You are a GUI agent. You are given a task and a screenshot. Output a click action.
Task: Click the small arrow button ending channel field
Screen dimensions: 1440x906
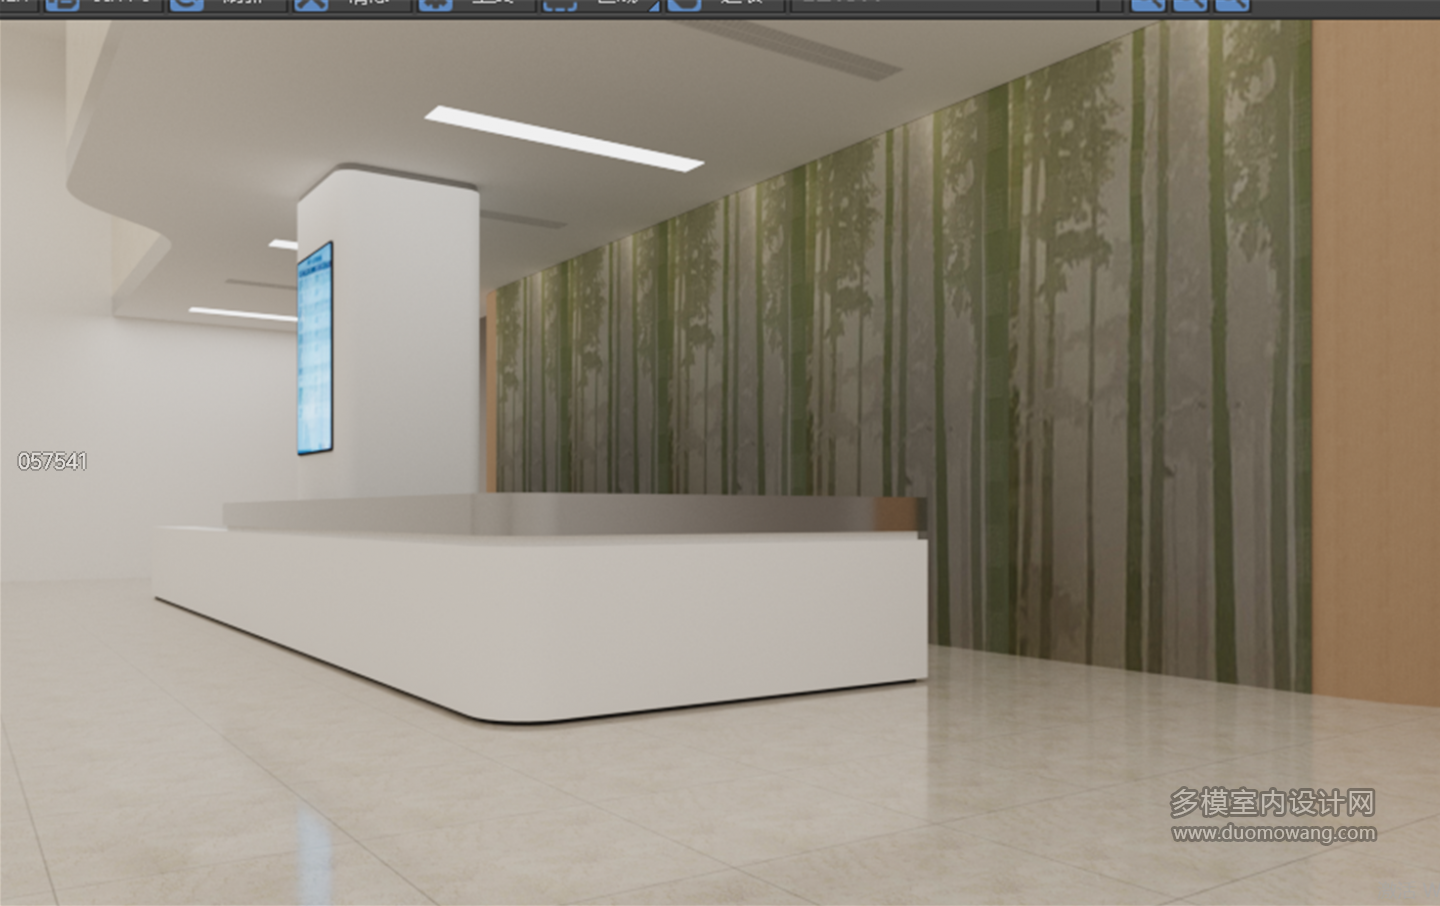(x=1110, y=4)
